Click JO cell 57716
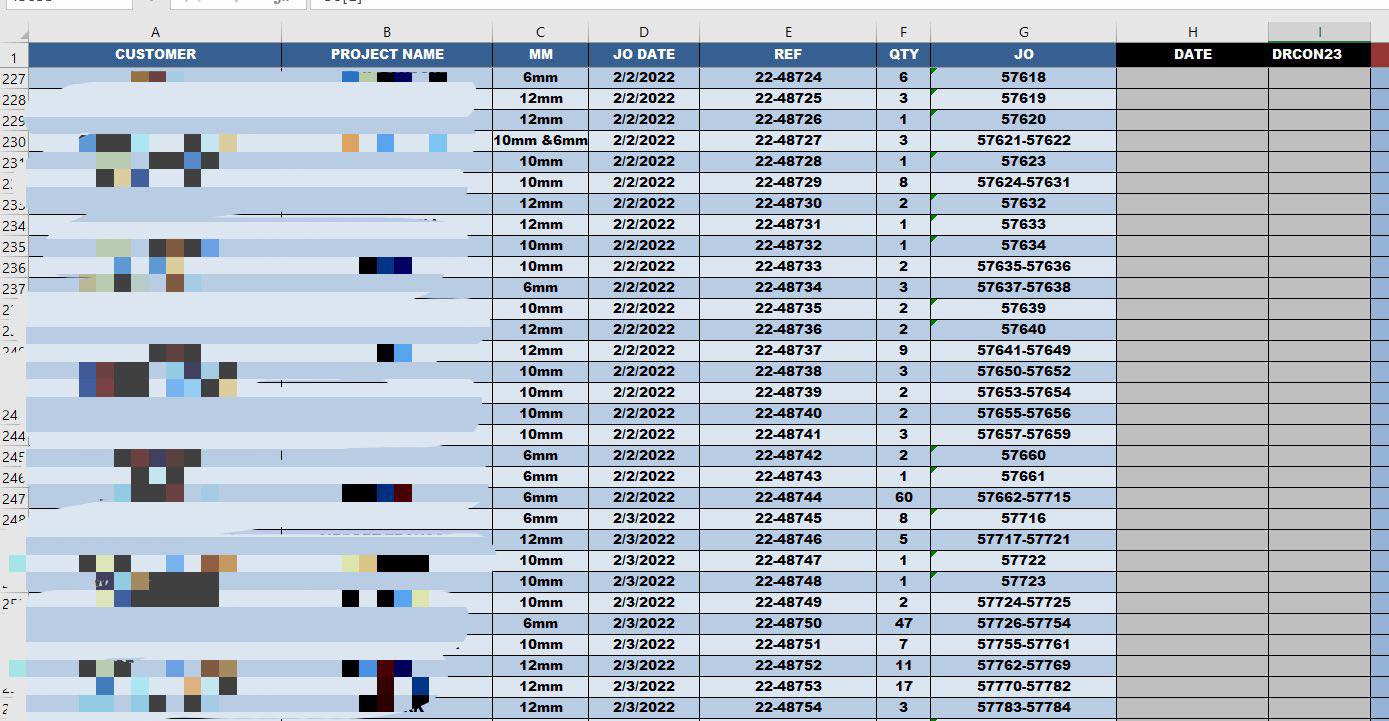The width and height of the screenshot is (1389, 721). [1023, 518]
